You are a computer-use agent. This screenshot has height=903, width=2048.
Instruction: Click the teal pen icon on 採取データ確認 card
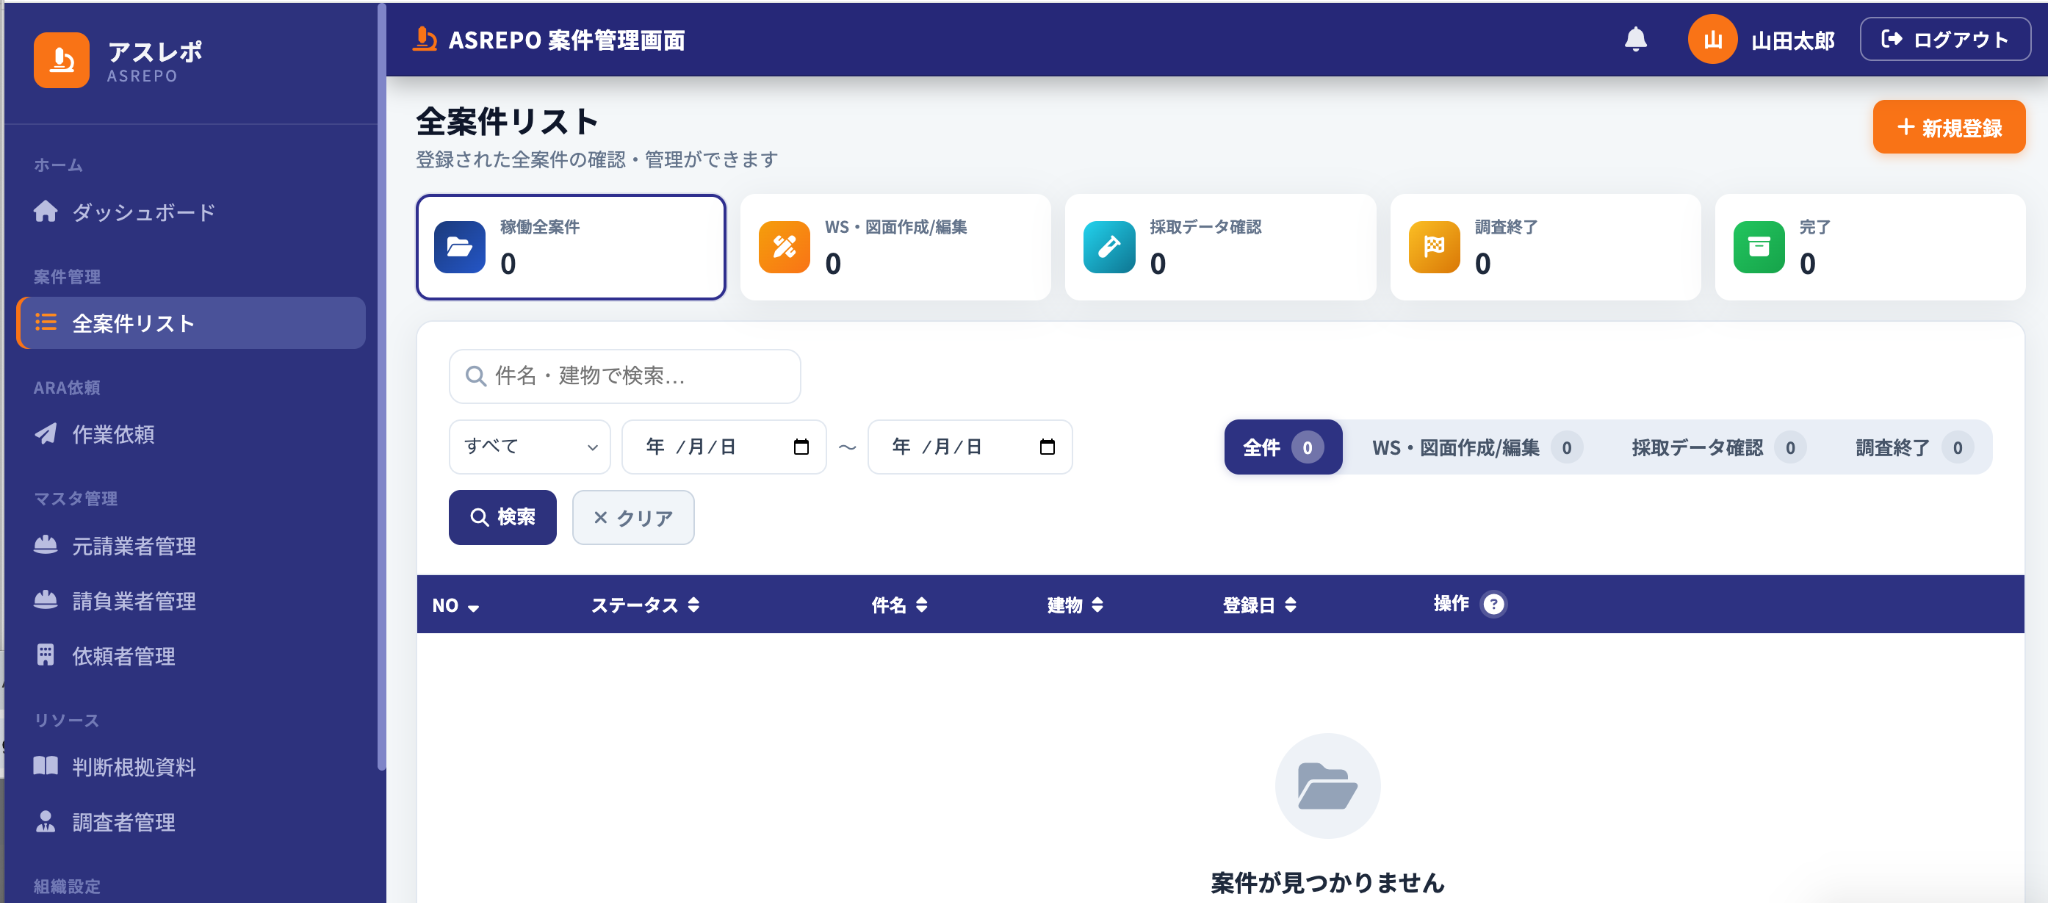1110,247
